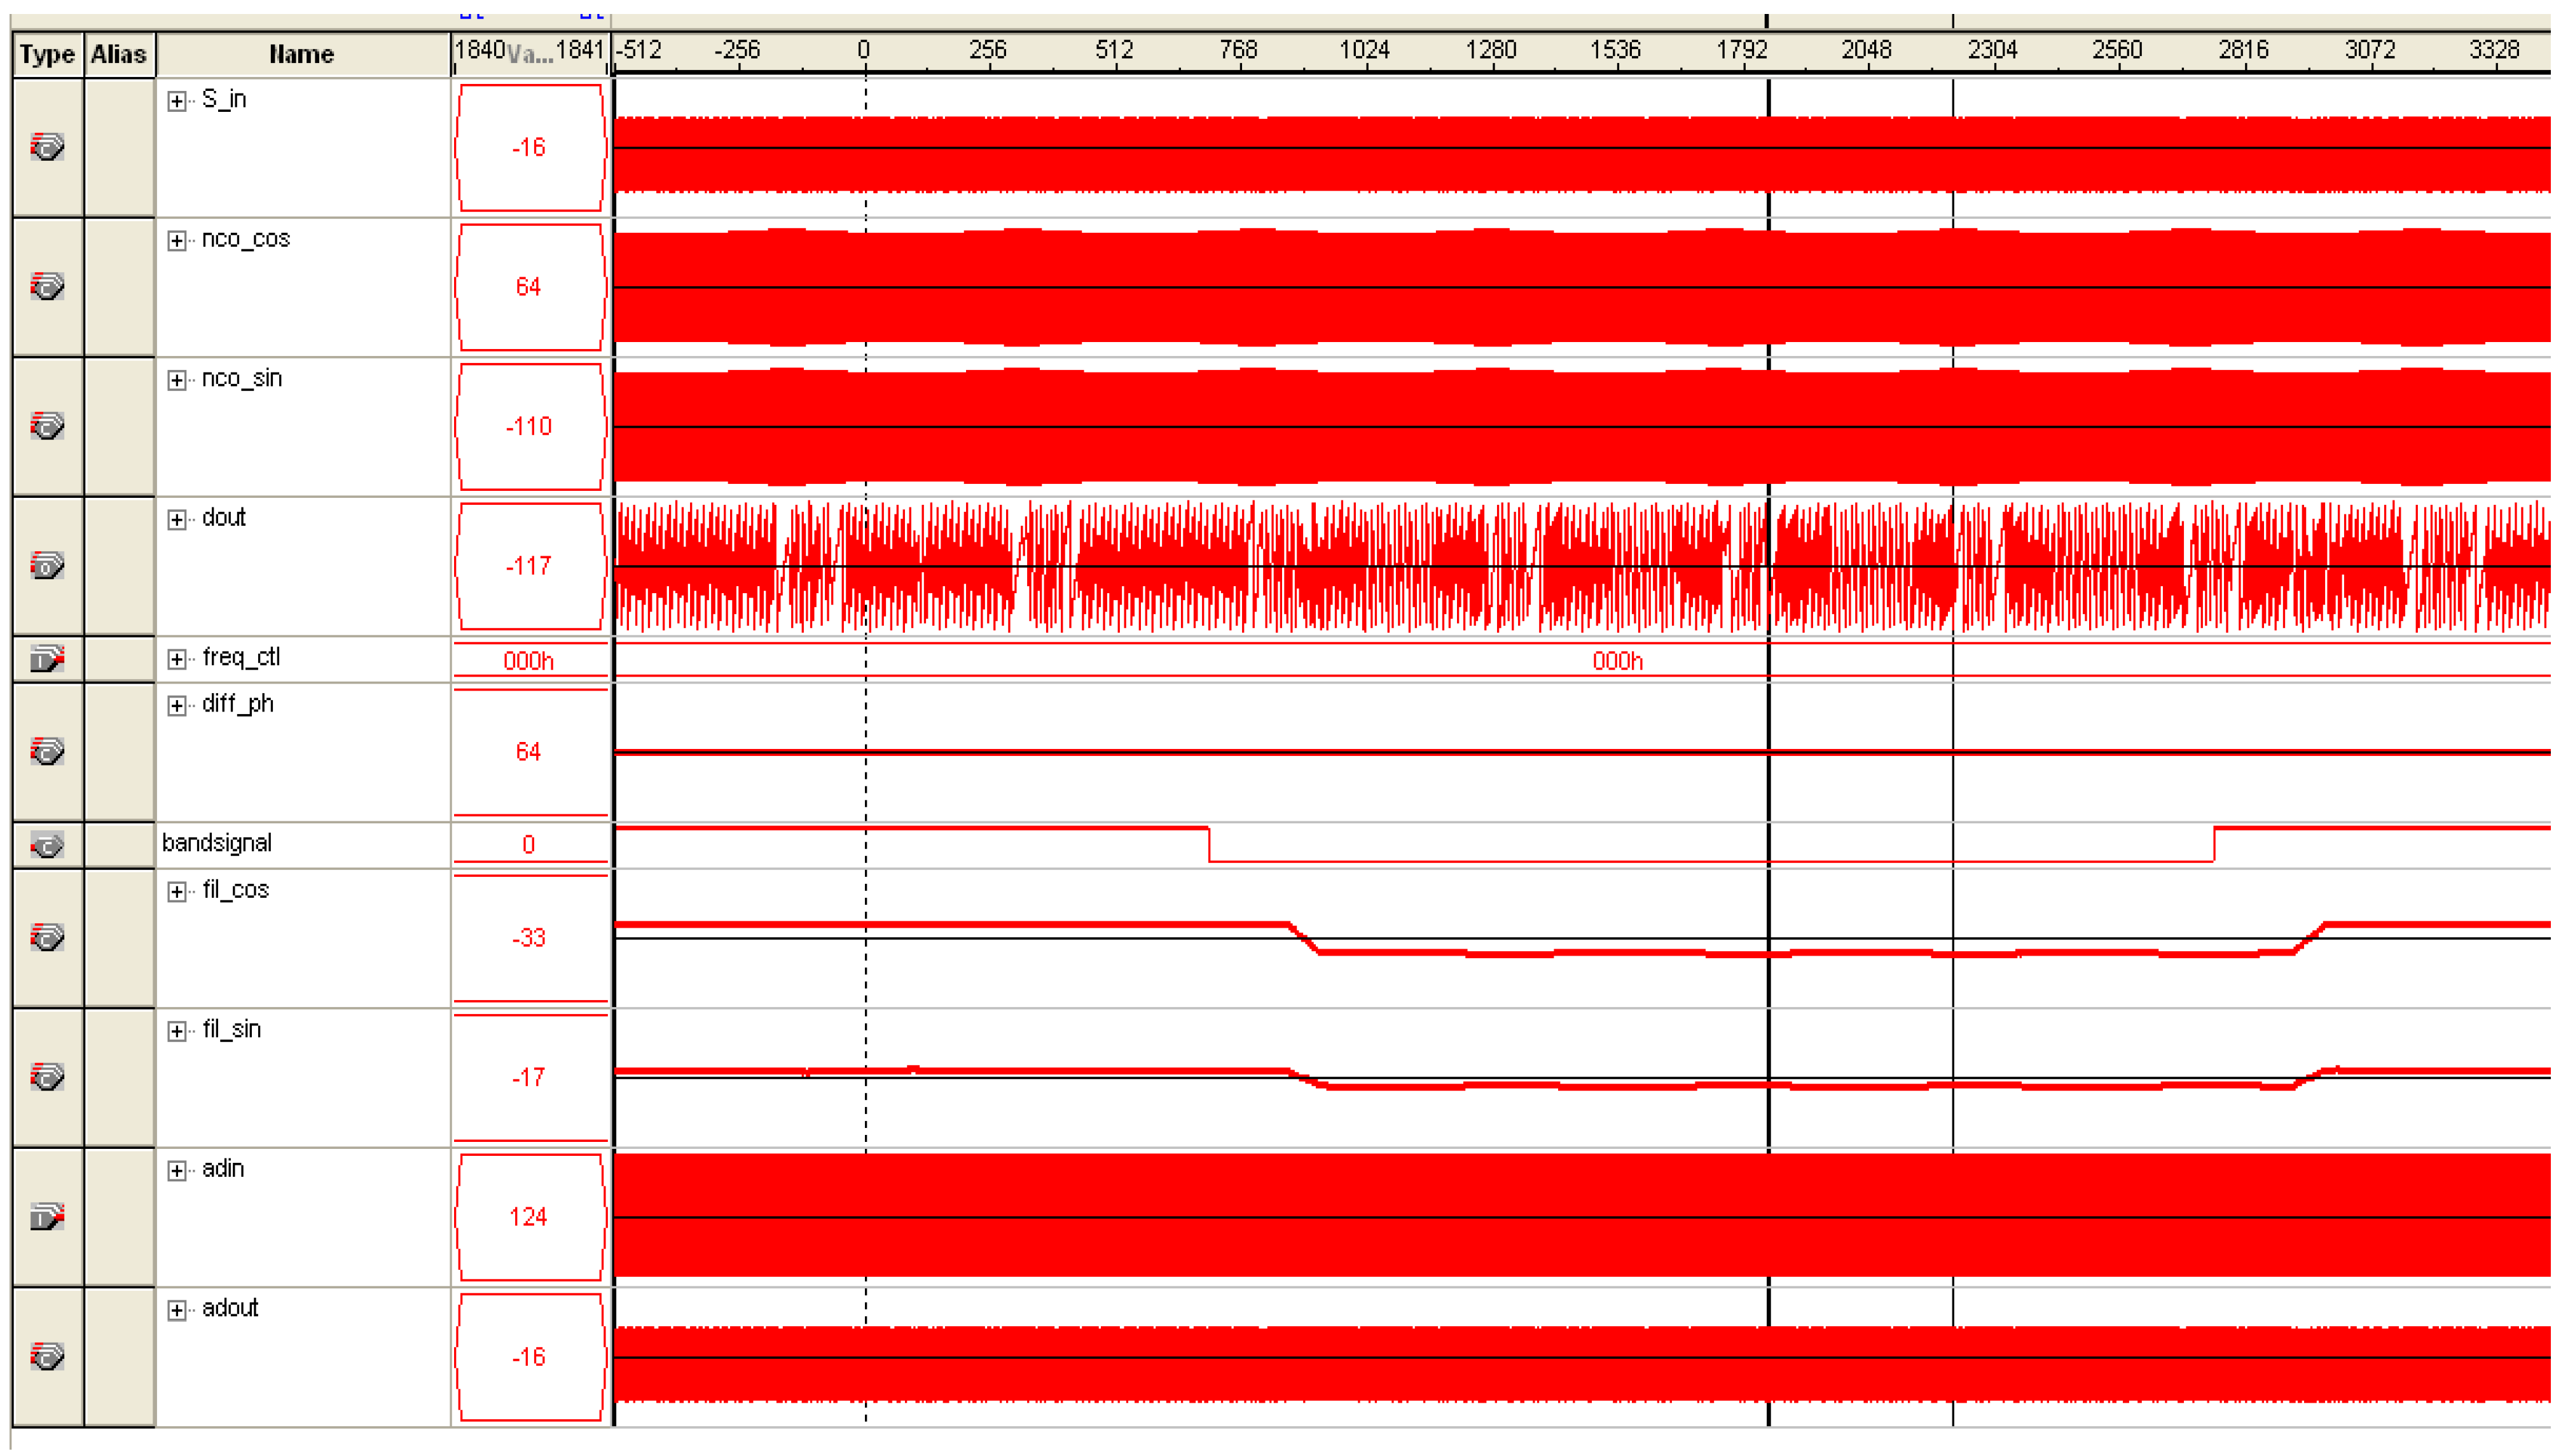Screen dimensions: 2568x1456
Task: Click the dout signal type icon
Action: click(47, 566)
